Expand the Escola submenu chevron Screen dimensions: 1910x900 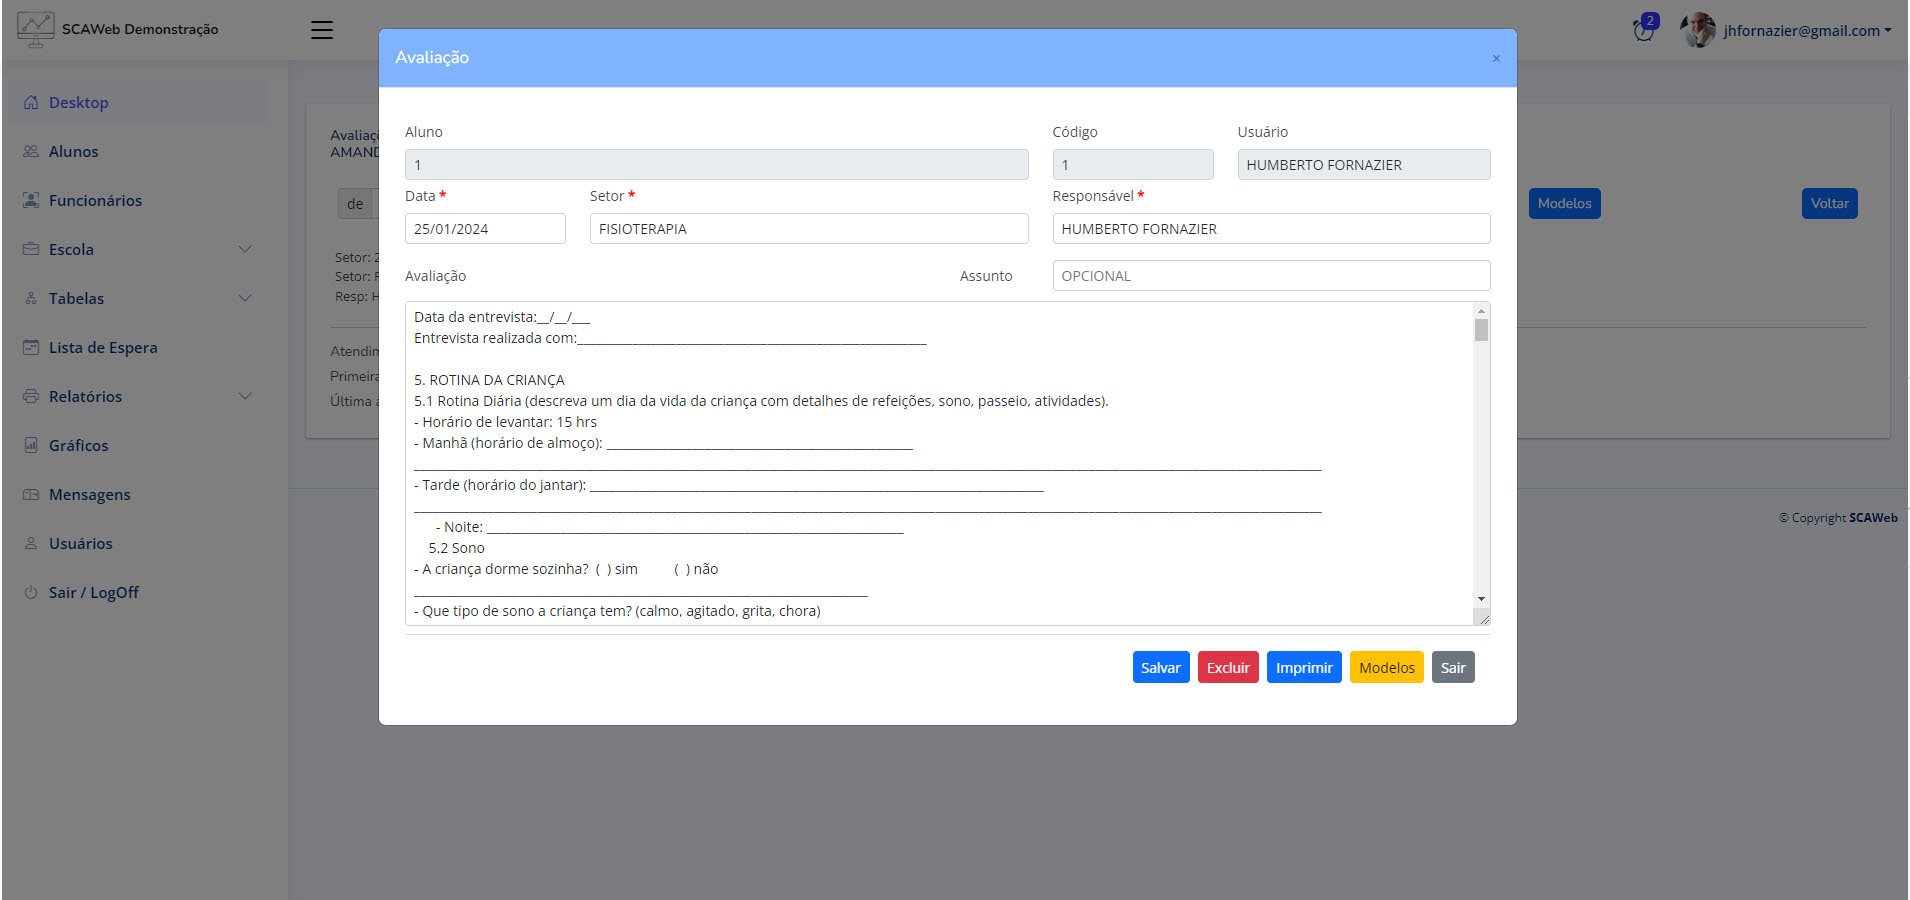(x=245, y=250)
